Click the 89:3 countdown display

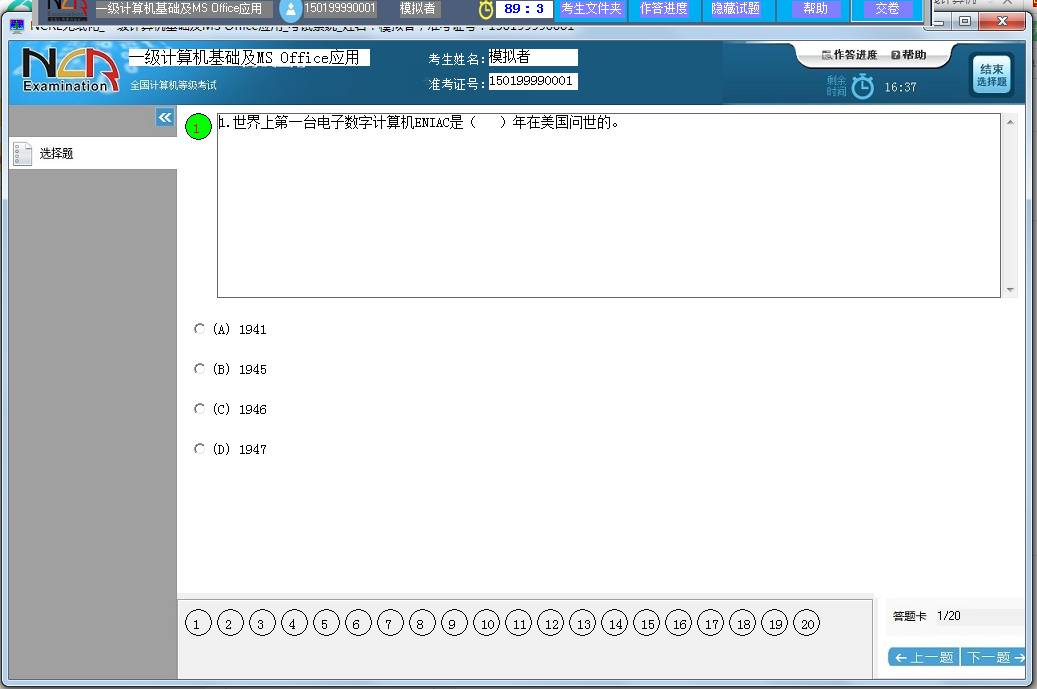pos(524,9)
